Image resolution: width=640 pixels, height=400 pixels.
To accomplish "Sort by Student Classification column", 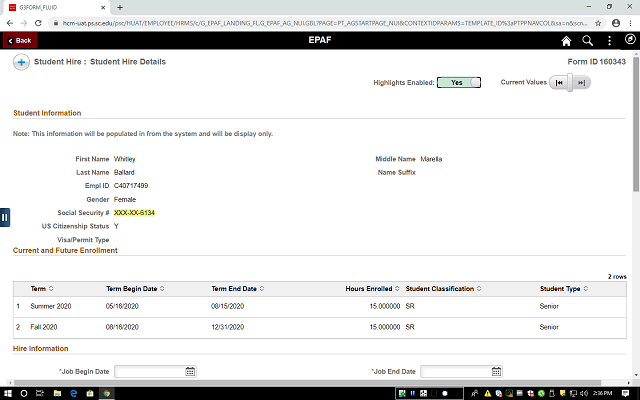I will tap(443, 289).
